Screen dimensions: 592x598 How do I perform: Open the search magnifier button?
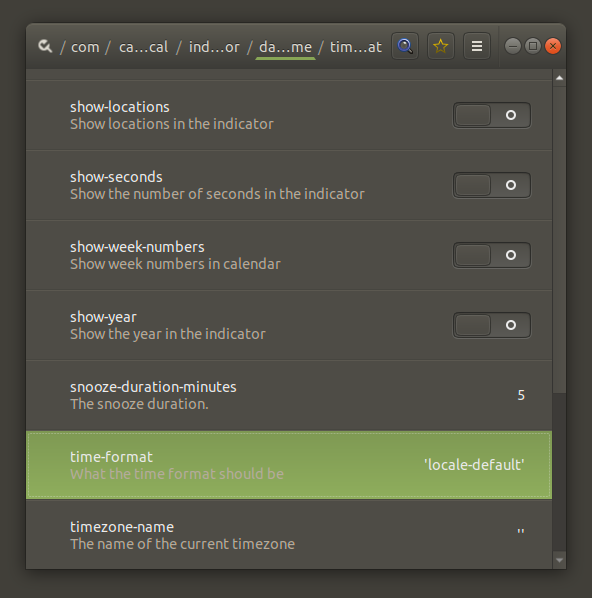click(x=405, y=46)
